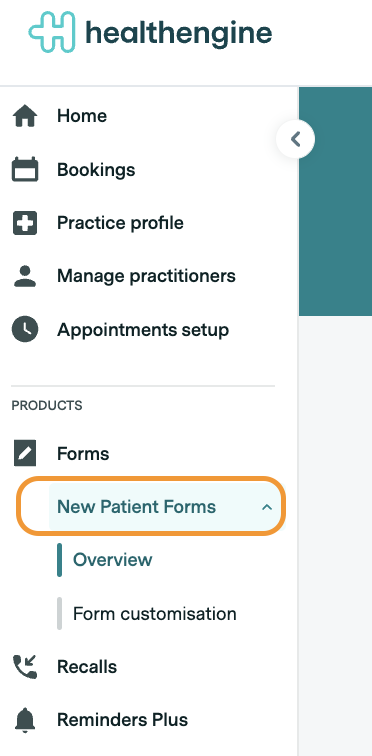Collapse New Patient Forms using its chevron
The width and height of the screenshot is (372, 756).
(266, 507)
